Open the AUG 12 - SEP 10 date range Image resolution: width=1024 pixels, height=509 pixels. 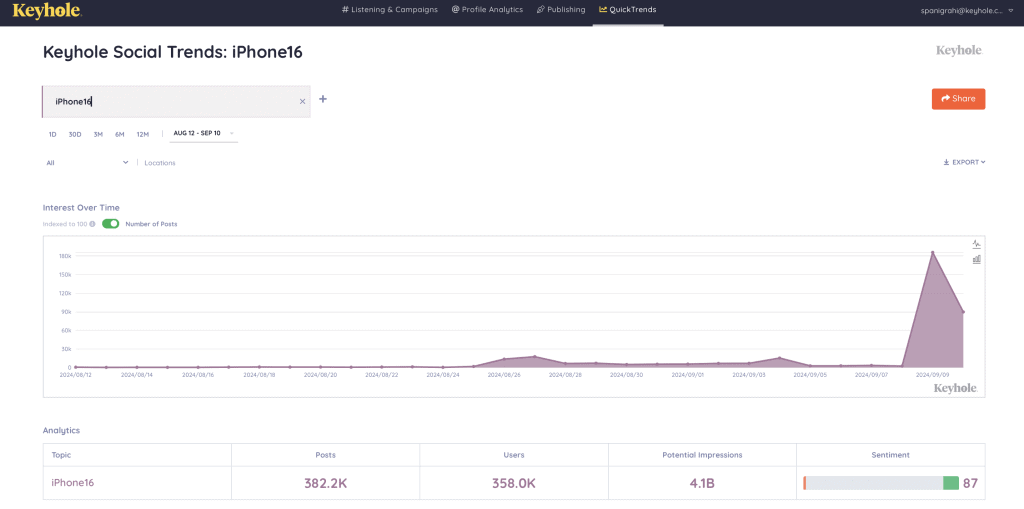pyautogui.click(x=203, y=133)
